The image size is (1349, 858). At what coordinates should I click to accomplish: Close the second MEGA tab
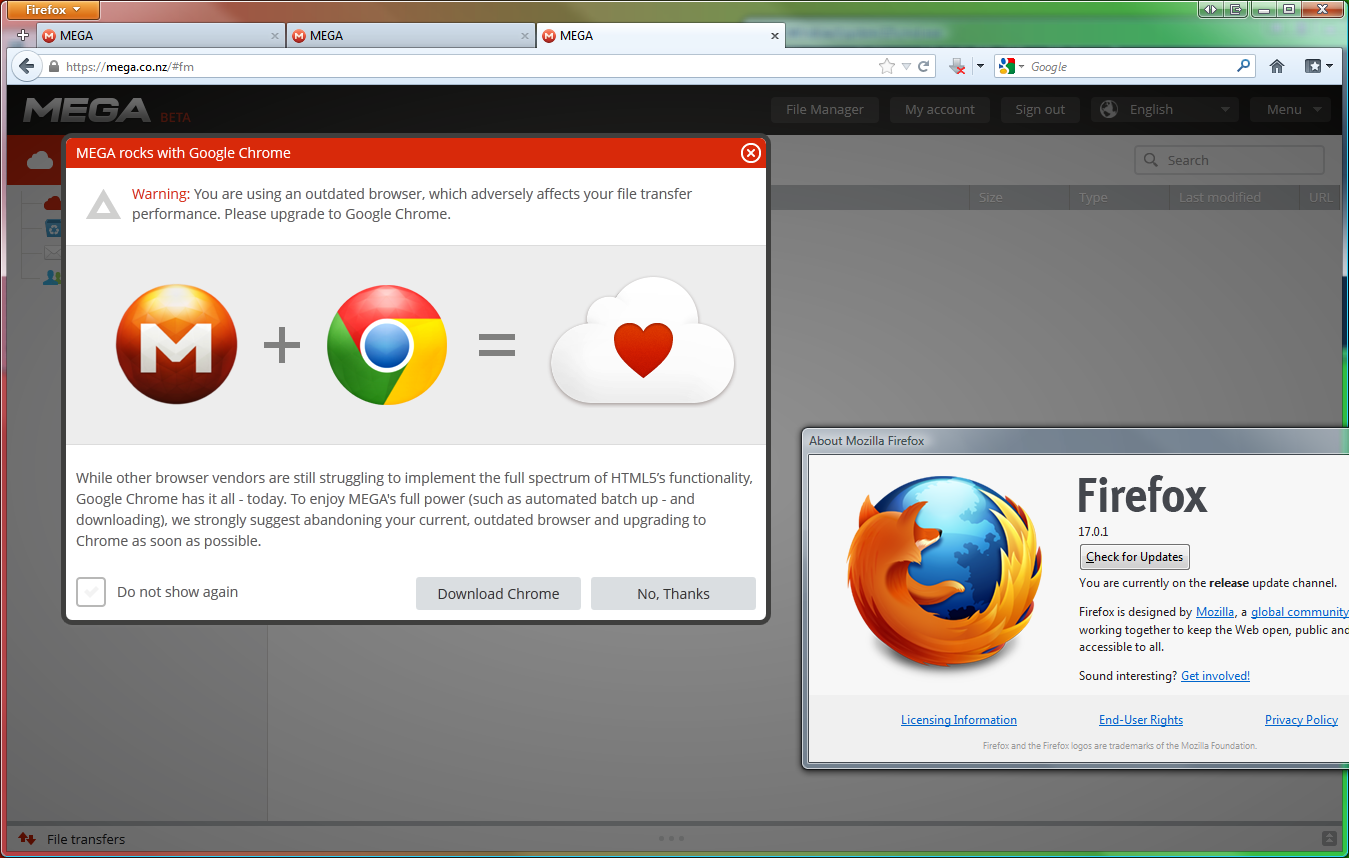(525, 36)
